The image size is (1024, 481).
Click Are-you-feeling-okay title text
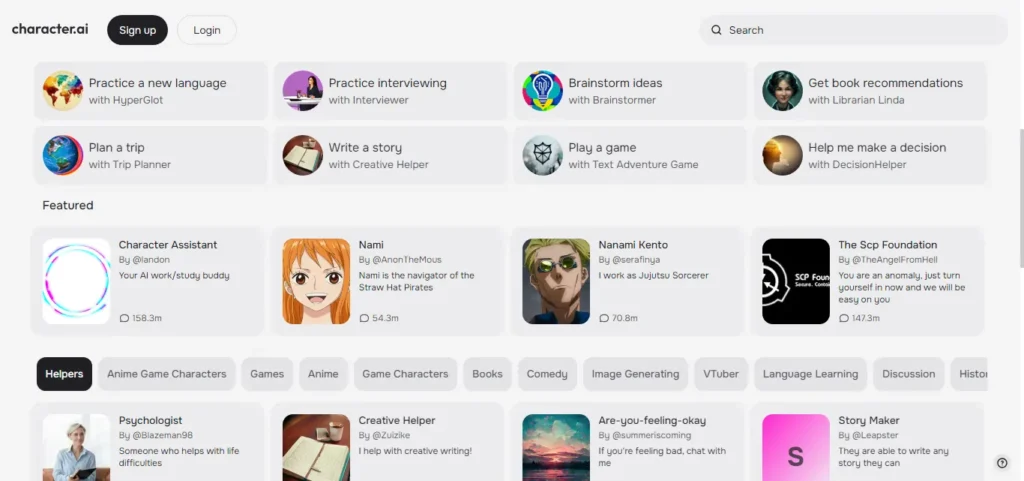coord(652,420)
